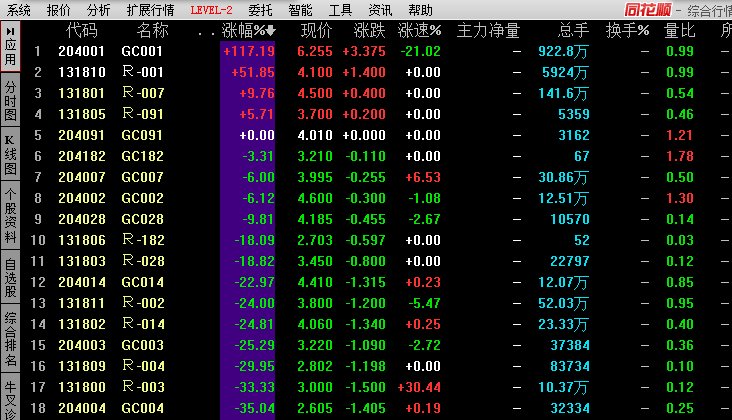Open the 扩展行情 menu

(x=150, y=10)
